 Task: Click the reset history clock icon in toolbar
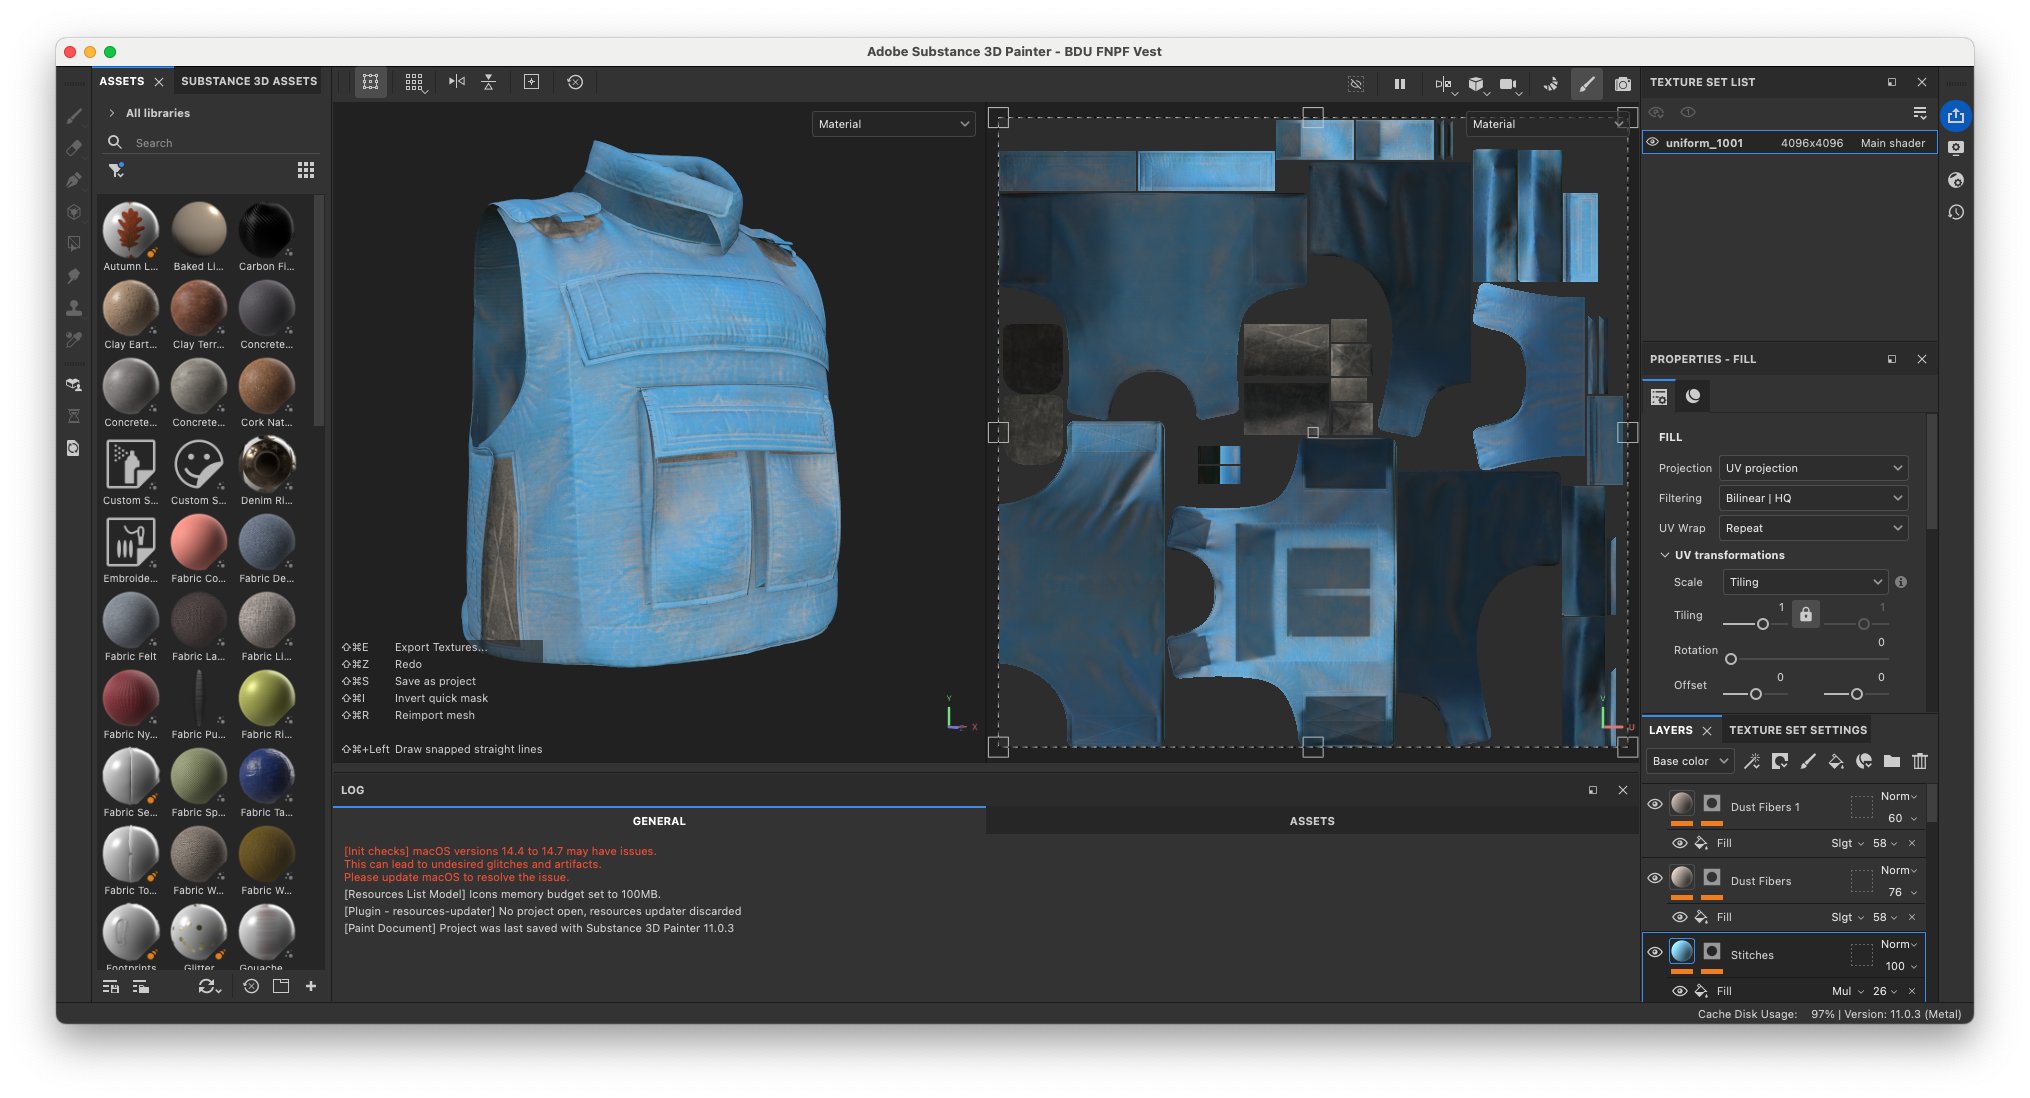[x=575, y=82]
